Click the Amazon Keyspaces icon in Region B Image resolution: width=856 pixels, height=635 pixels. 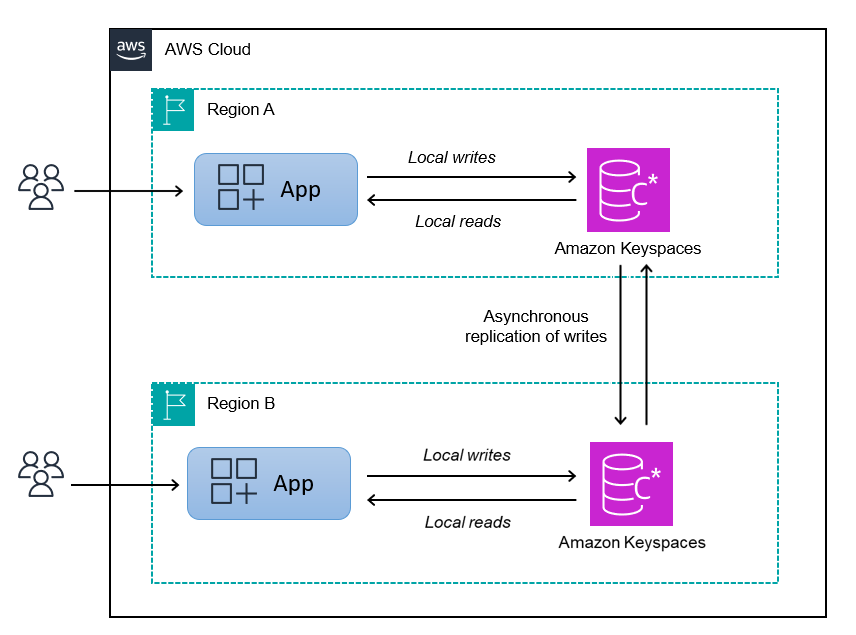(x=631, y=484)
